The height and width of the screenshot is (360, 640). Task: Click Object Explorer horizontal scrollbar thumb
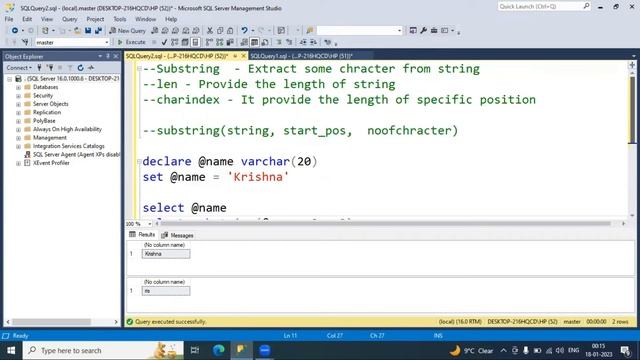51,322
